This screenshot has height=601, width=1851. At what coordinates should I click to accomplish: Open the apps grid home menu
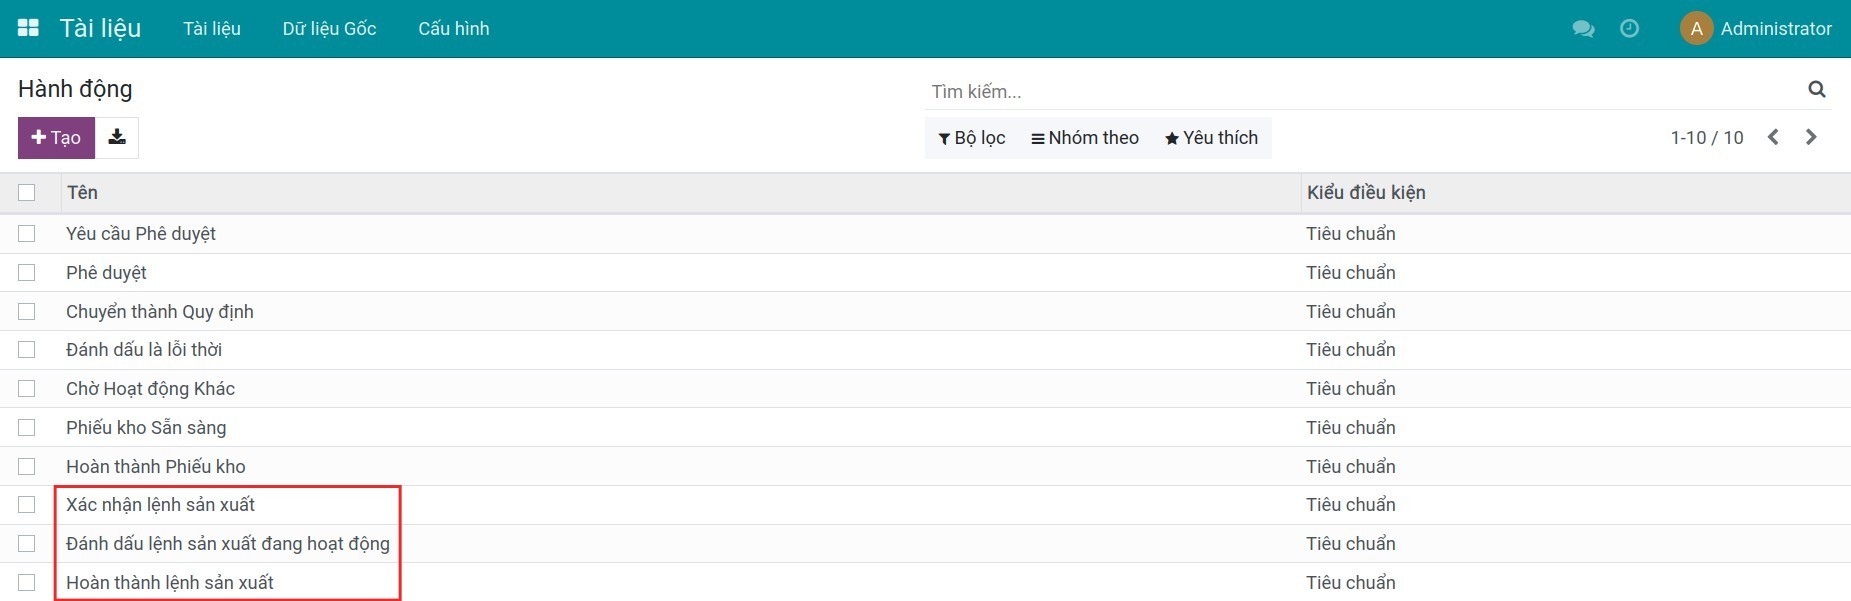[28, 28]
